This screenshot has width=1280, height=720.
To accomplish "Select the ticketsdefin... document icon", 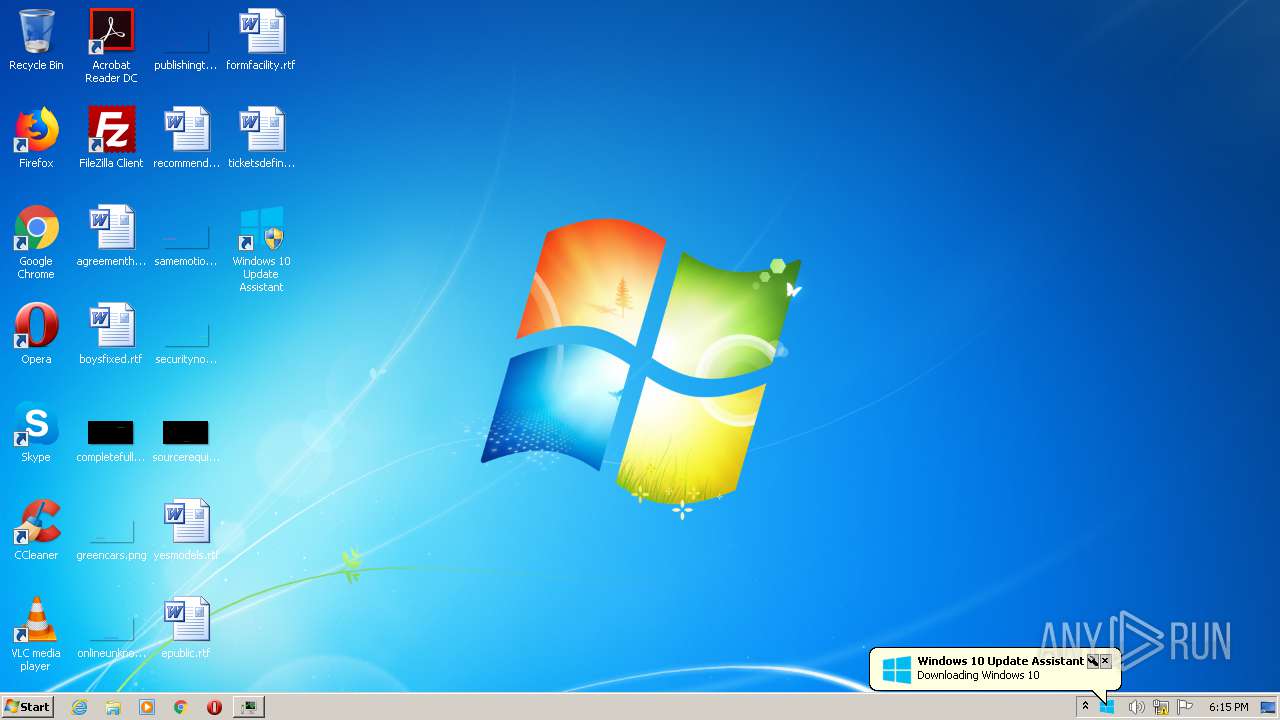I will [261, 138].
